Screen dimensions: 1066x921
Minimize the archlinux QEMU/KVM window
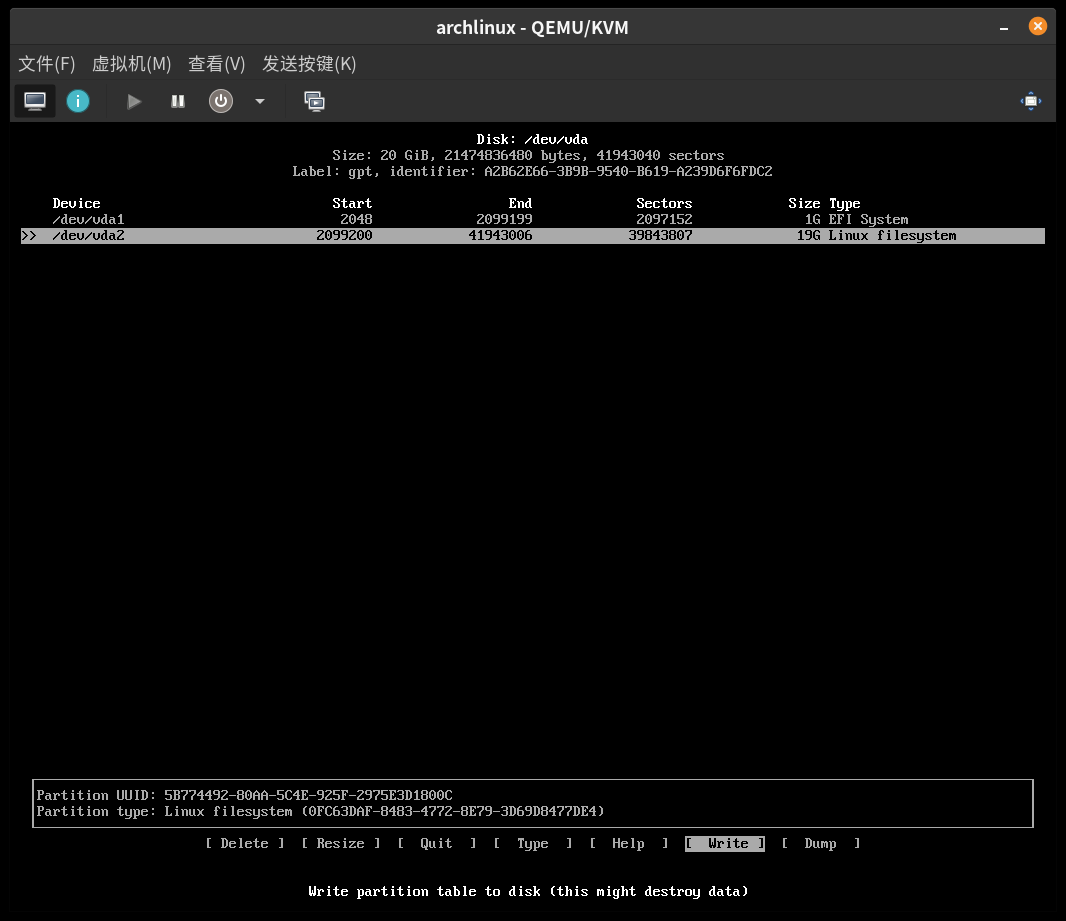[1003, 28]
